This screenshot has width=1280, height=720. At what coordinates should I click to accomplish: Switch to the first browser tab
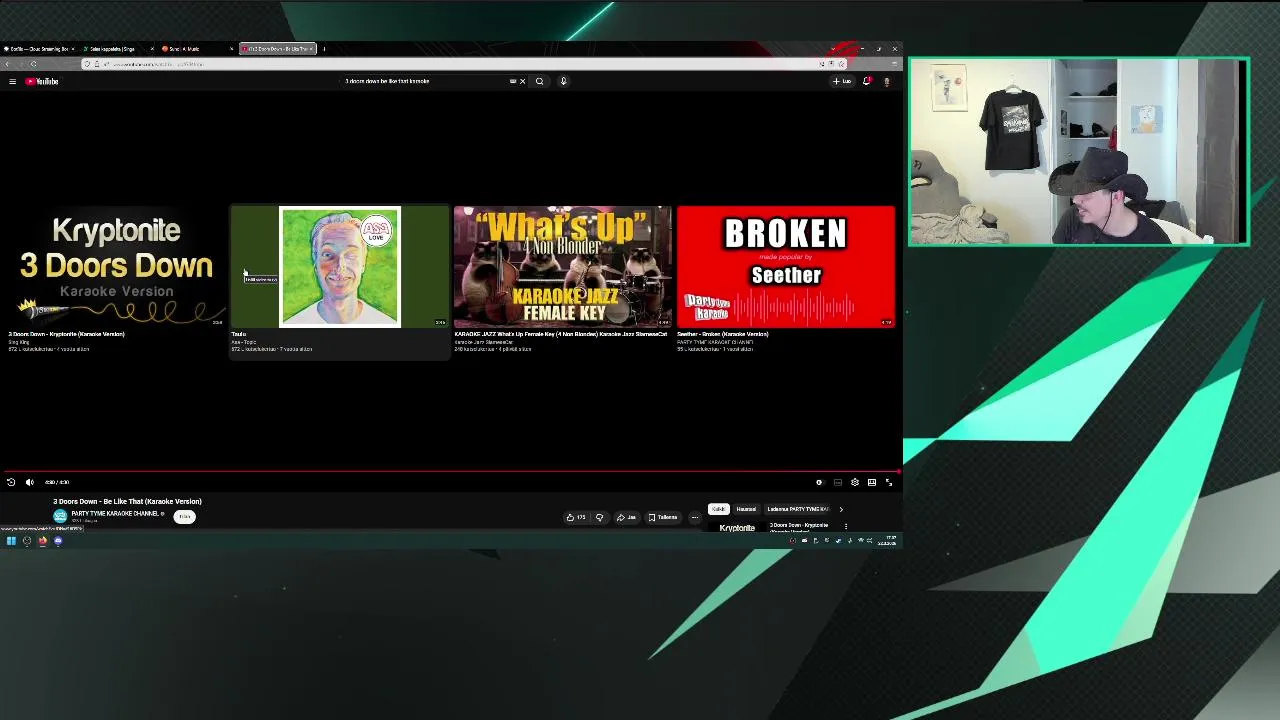coord(38,48)
